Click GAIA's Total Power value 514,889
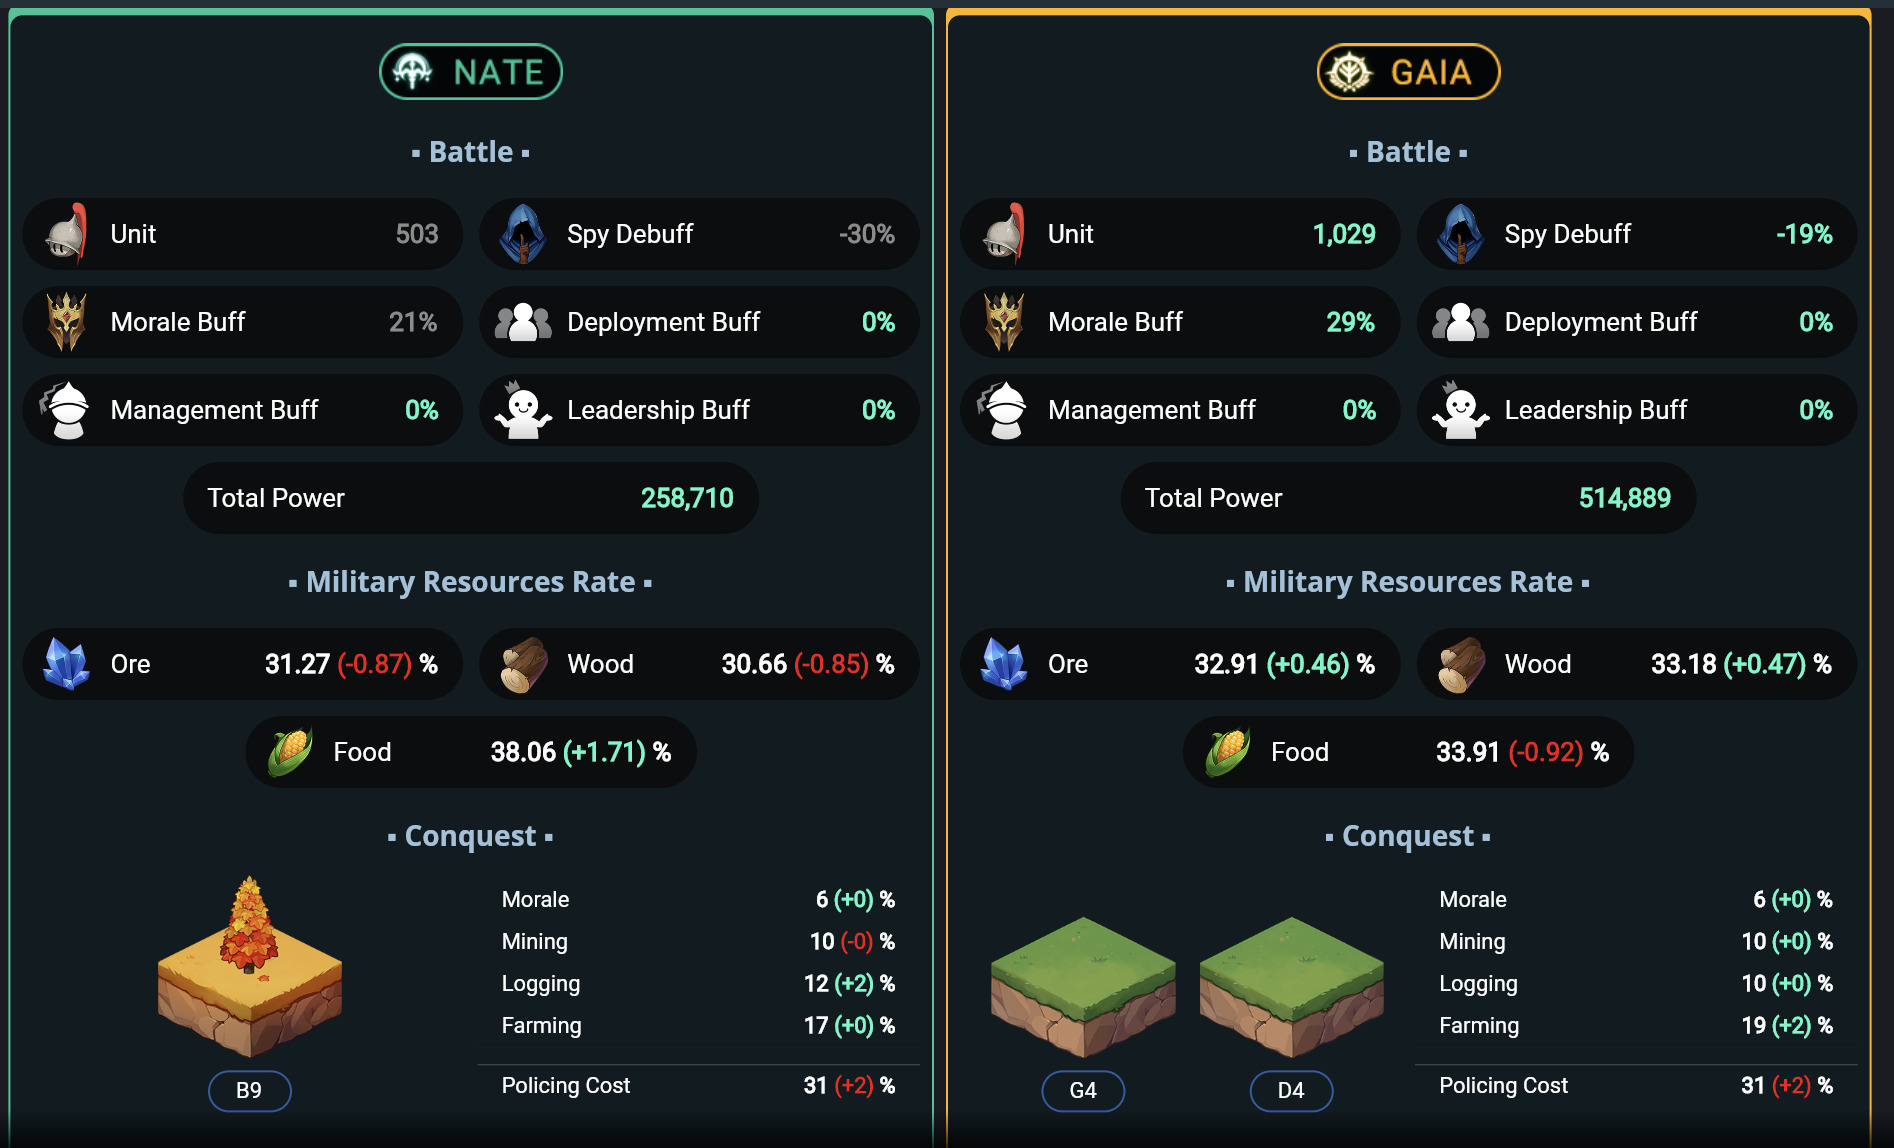1894x1148 pixels. click(1624, 498)
